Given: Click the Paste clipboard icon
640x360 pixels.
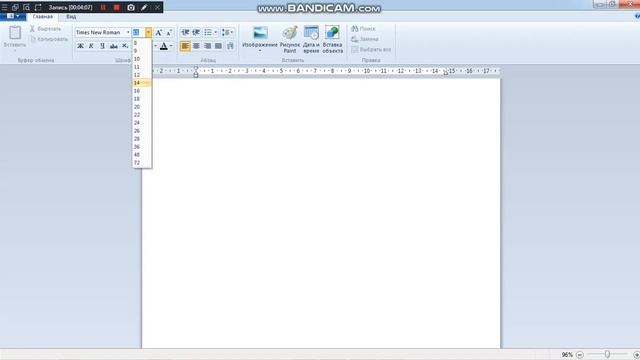Looking at the screenshot, I should coord(15,32).
